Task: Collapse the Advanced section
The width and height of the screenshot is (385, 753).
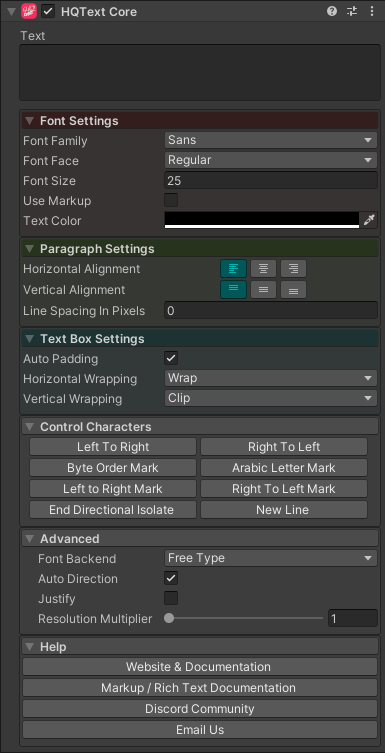Action: (30, 538)
